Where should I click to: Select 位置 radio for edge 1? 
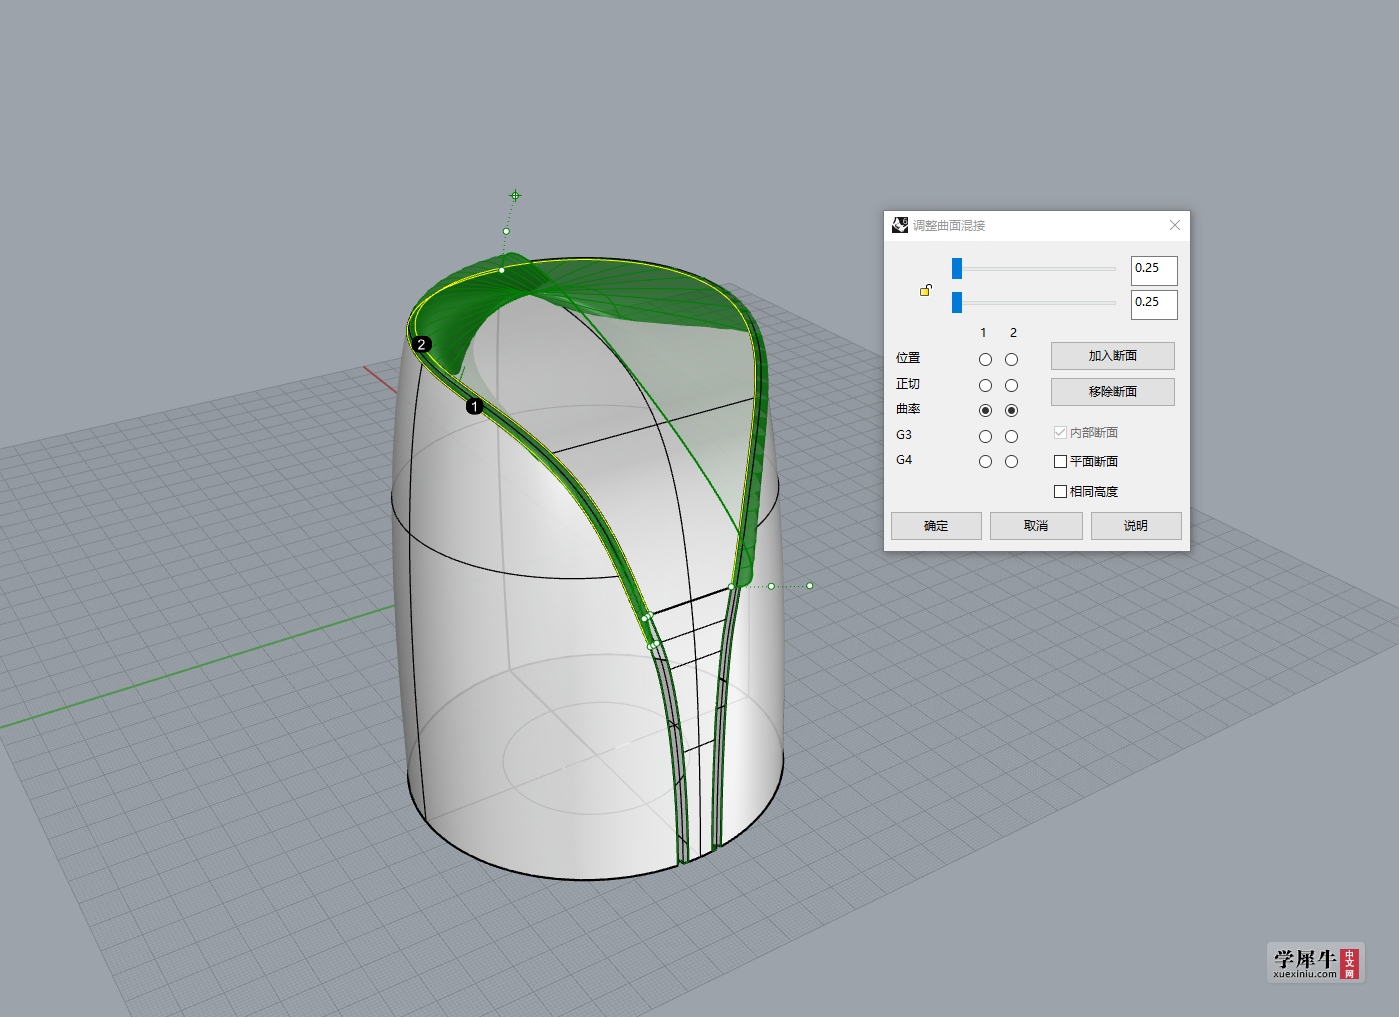tap(985, 359)
